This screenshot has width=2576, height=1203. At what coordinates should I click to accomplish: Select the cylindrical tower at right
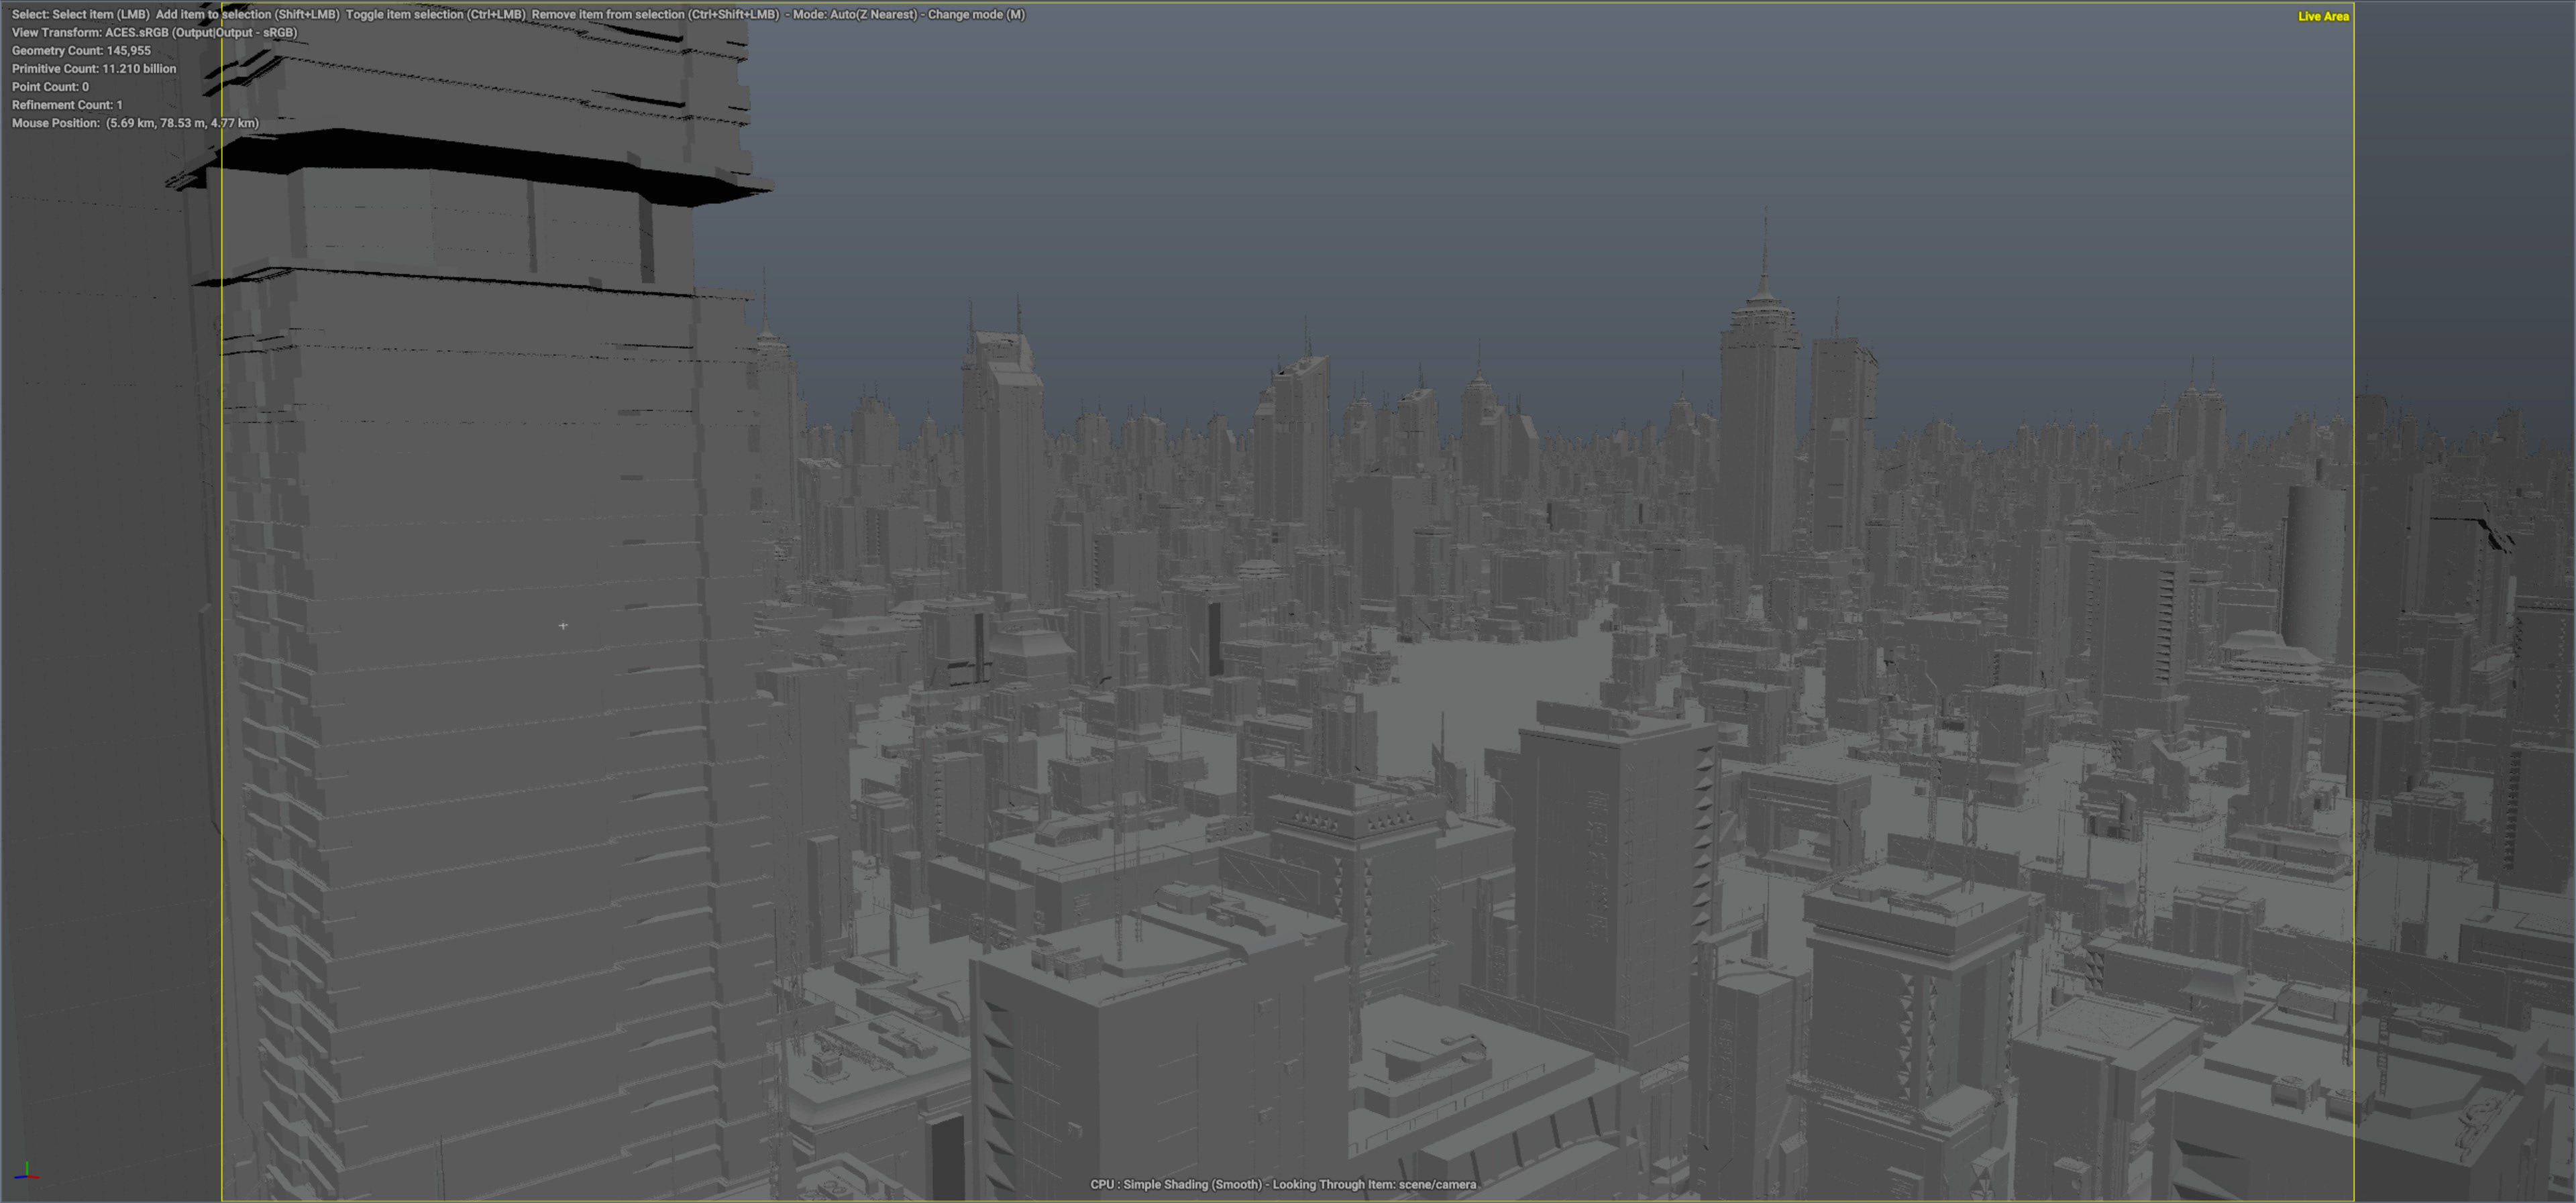tap(2313, 565)
